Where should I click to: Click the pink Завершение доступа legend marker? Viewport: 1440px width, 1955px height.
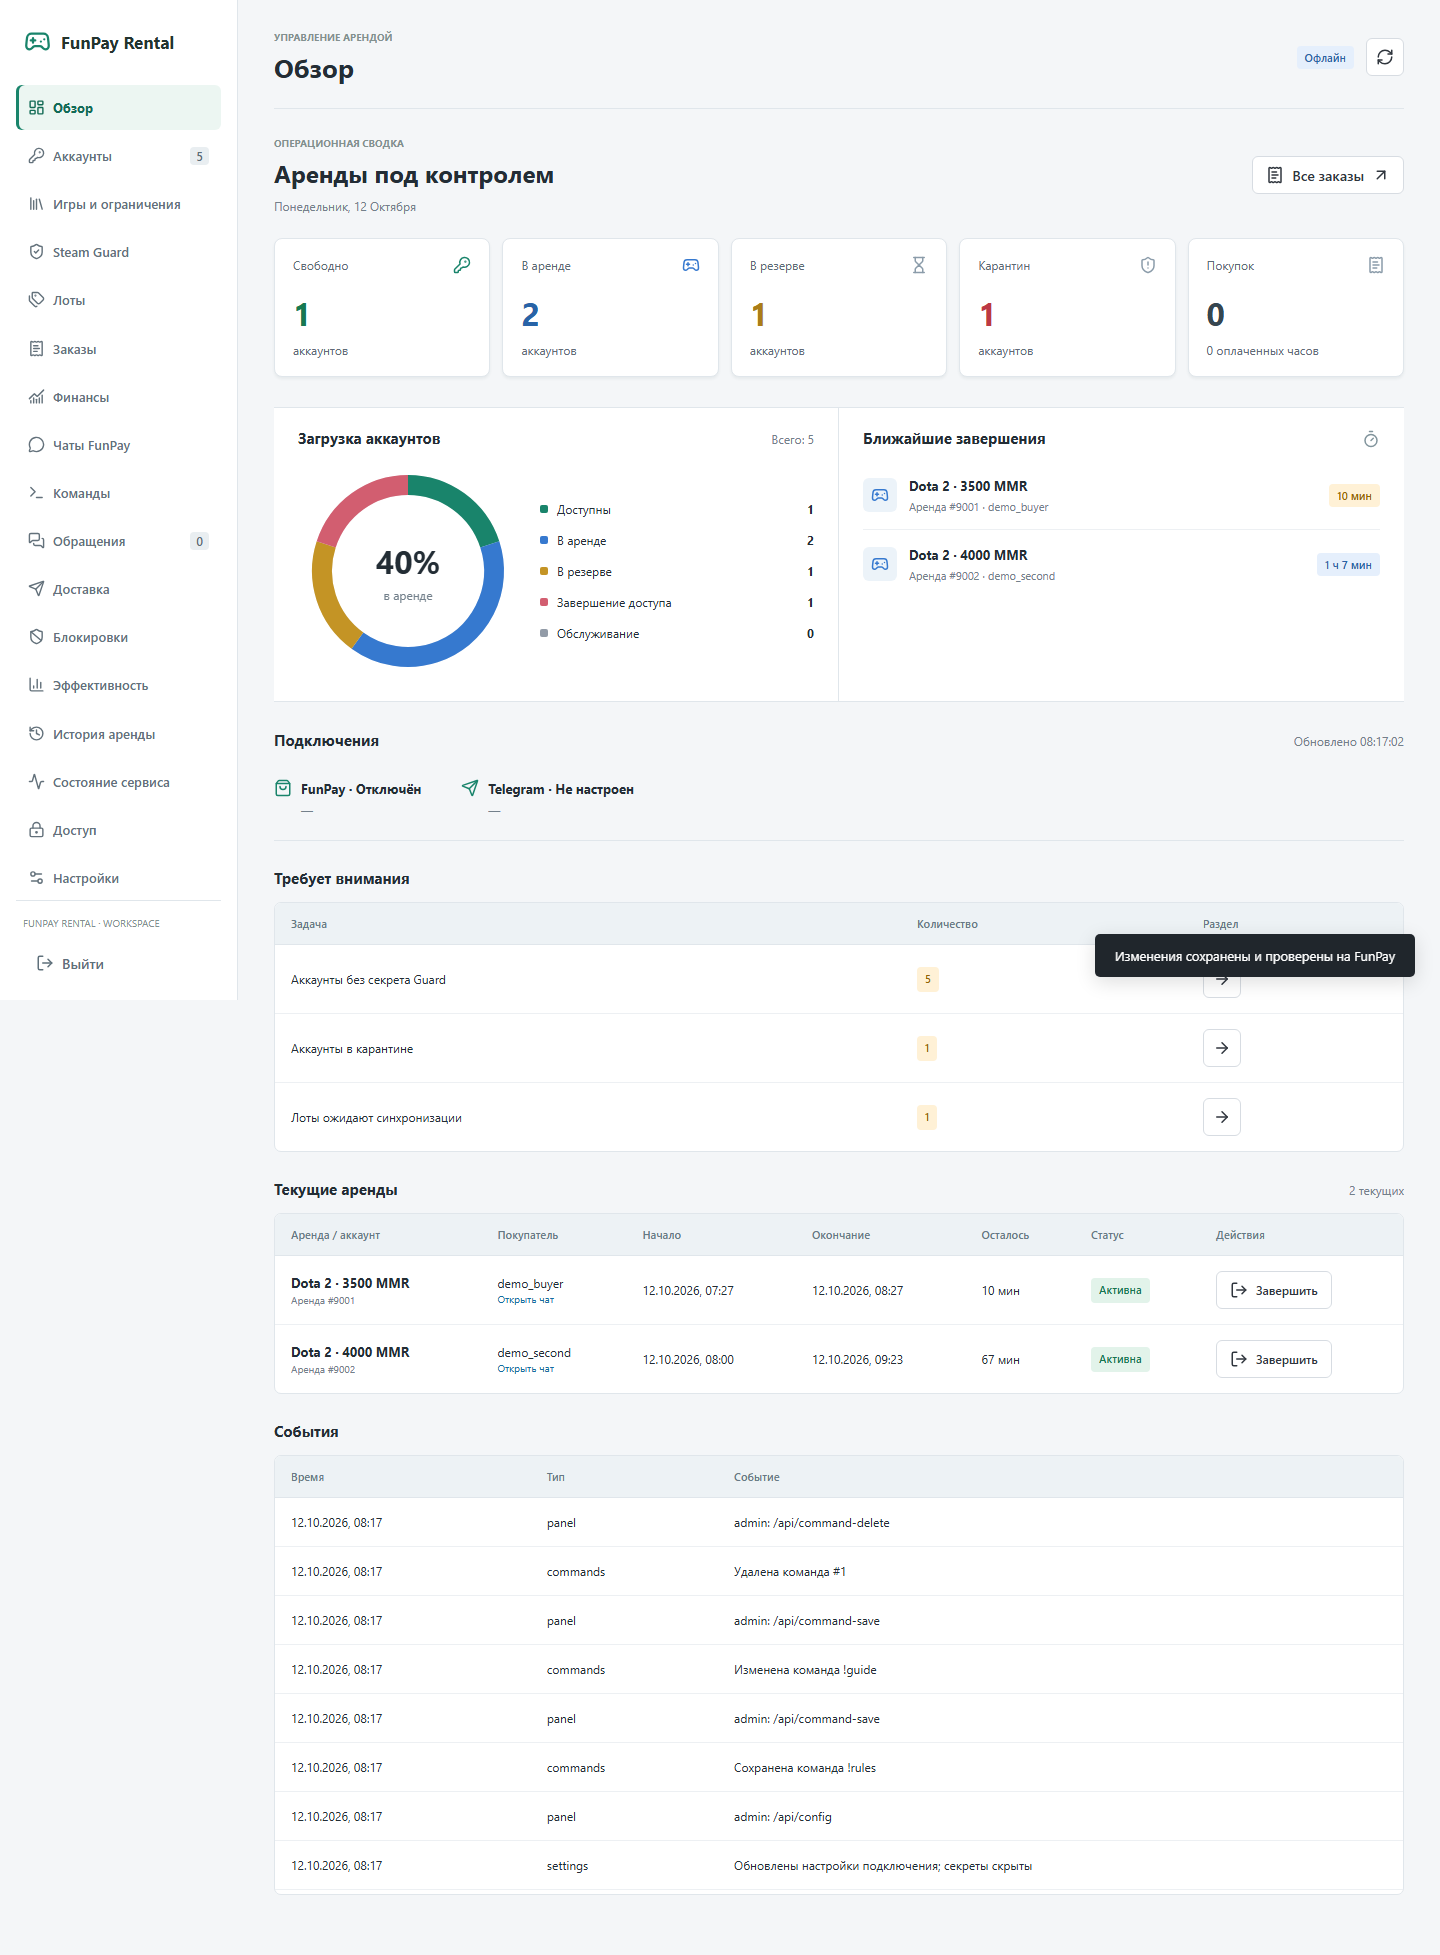click(x=544, y=602)
